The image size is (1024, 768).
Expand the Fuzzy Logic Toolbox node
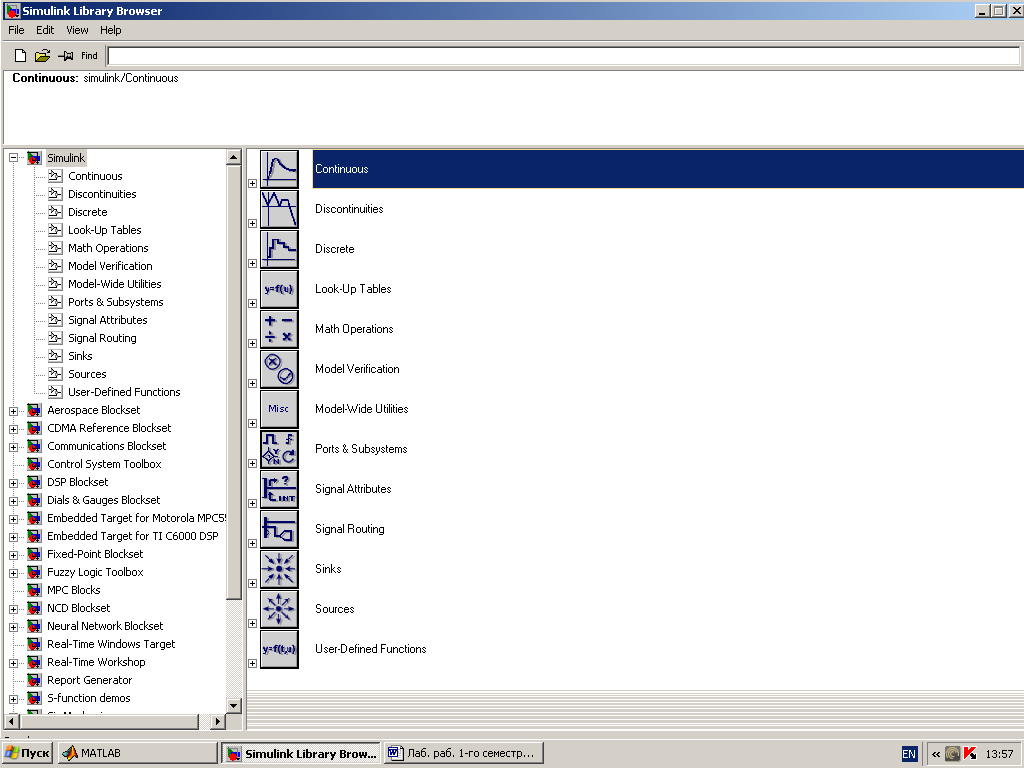(x=13, y=573)
